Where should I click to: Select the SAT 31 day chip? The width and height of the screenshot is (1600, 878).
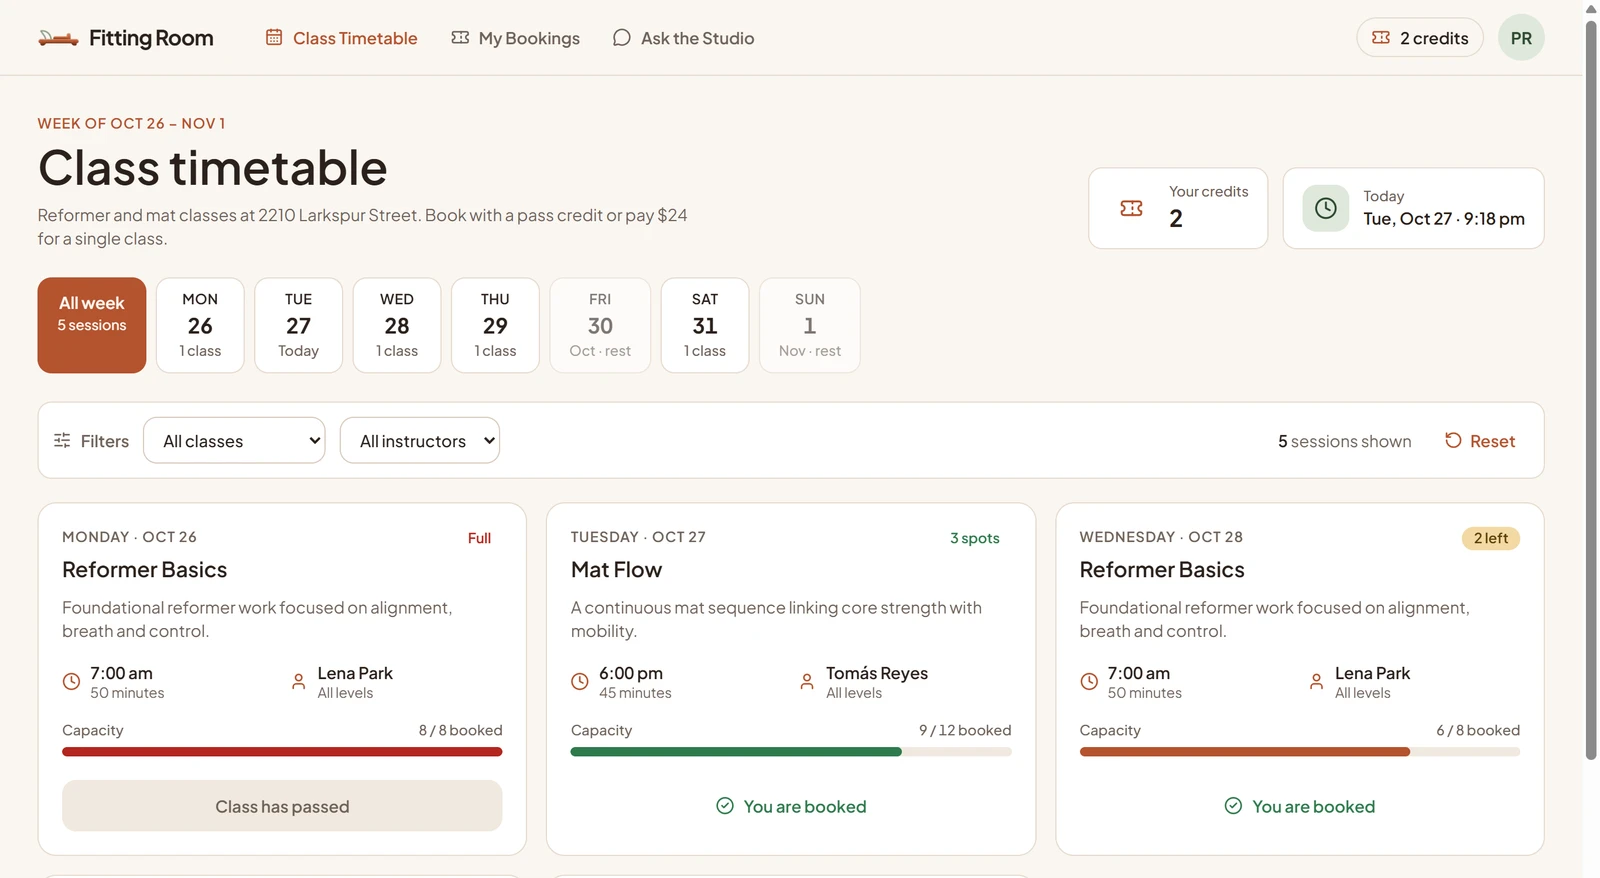[x=705, y=325]
